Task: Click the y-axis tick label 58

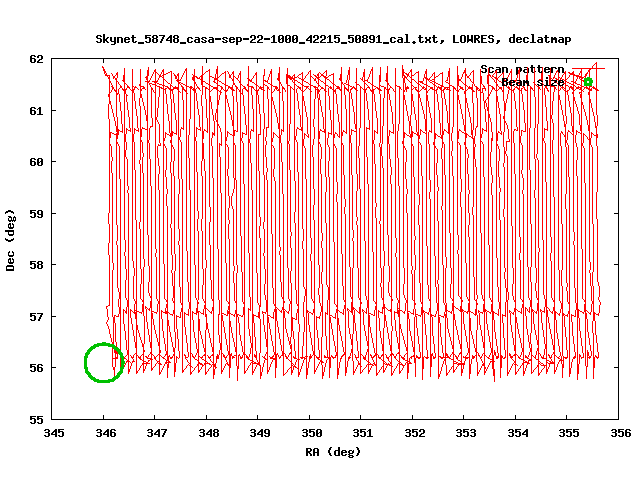Action: coord(36,265)
